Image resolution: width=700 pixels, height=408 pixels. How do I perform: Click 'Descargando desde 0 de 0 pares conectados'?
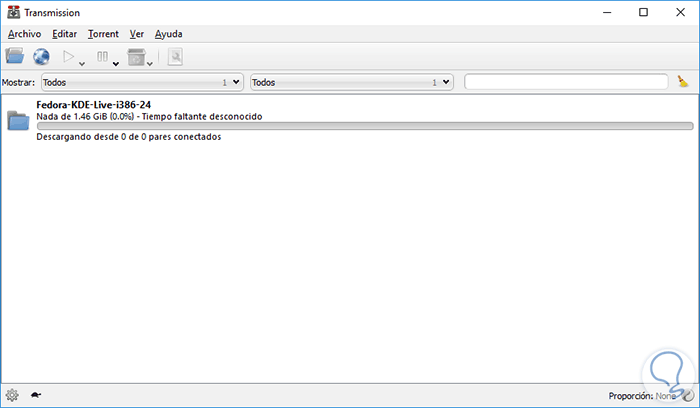coord(129,137)
